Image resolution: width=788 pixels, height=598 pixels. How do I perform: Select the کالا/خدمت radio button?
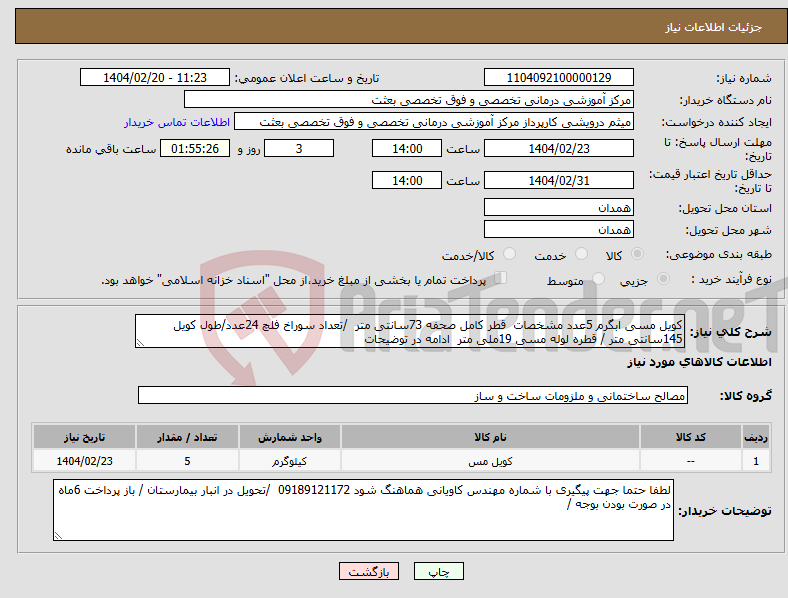click(x=510, y=254)
